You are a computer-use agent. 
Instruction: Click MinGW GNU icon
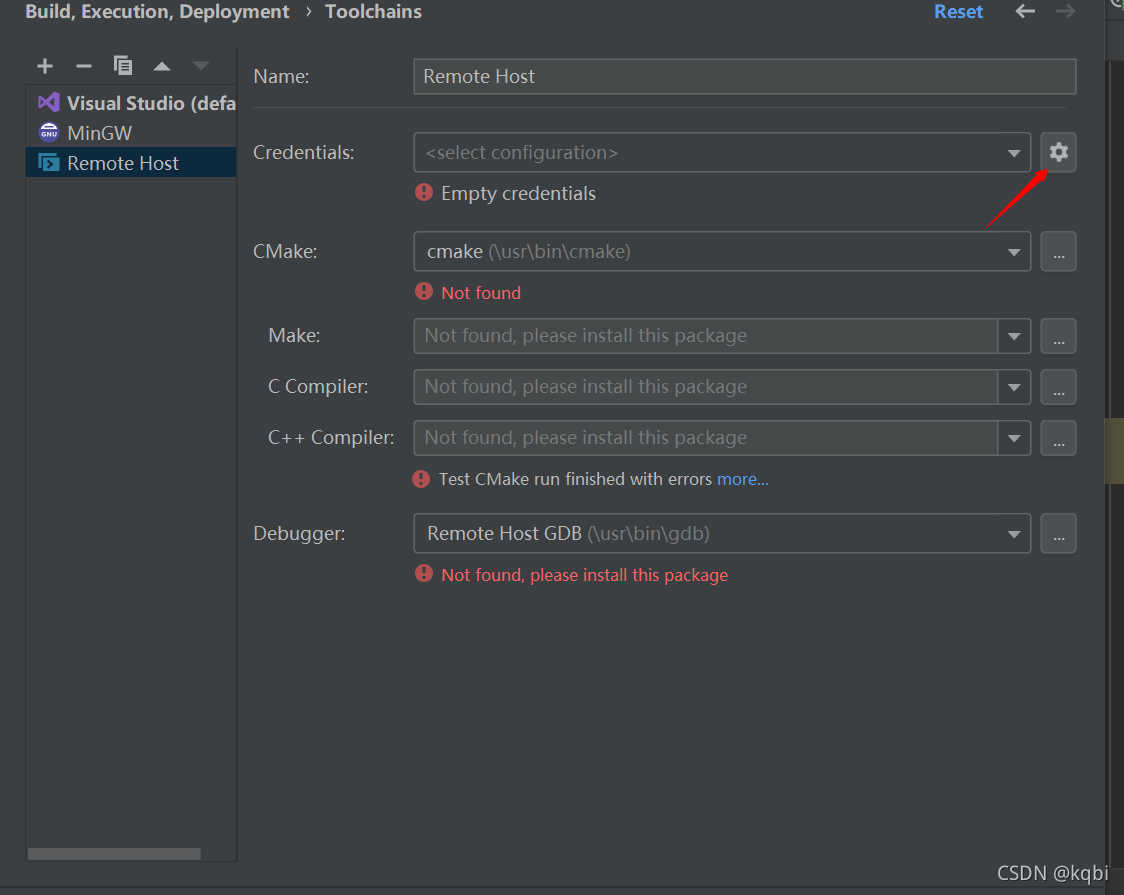click(49, 133)
